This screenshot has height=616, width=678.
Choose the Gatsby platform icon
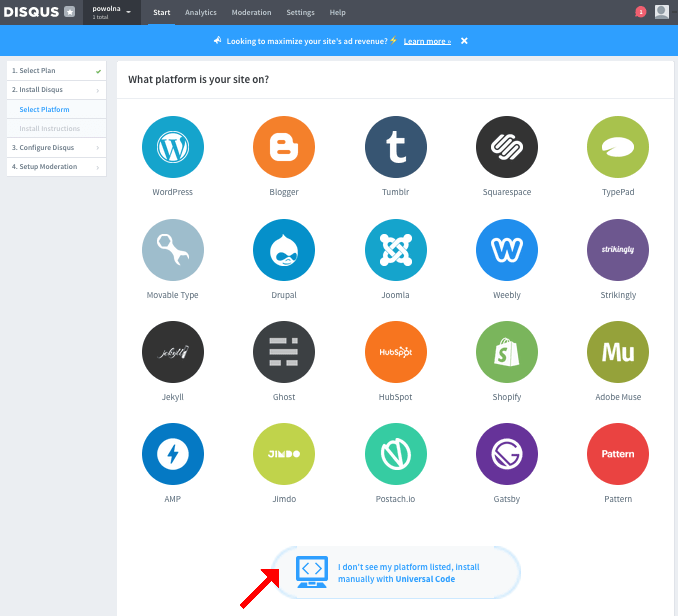pyautogui.click(x=507, y=454)
